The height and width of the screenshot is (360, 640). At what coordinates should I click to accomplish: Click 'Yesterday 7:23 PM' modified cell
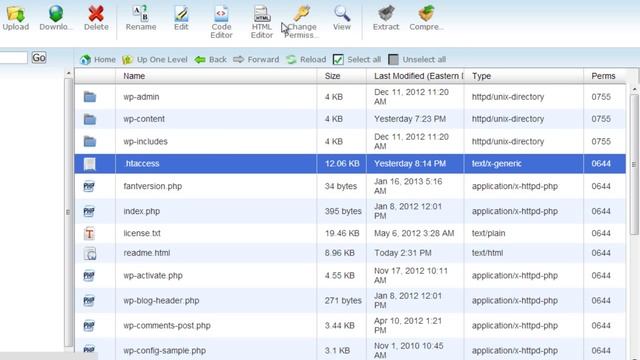pyautogui.click(x=410, y=119)
